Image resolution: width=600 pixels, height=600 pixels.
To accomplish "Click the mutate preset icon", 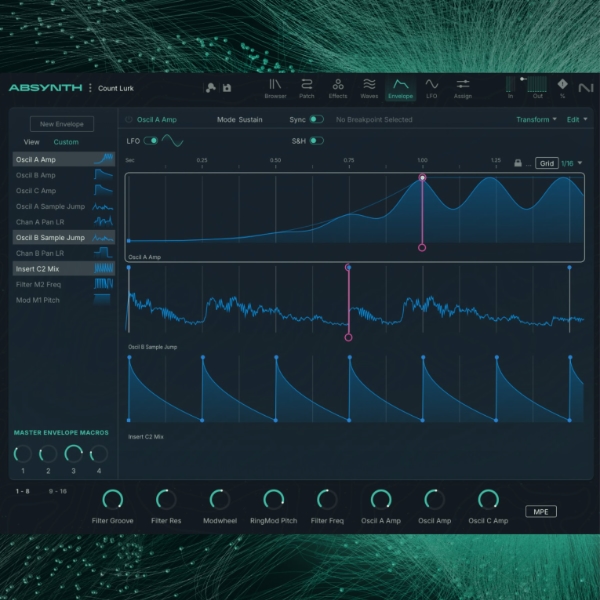I will pyautogui.click(x=210, y=88).
